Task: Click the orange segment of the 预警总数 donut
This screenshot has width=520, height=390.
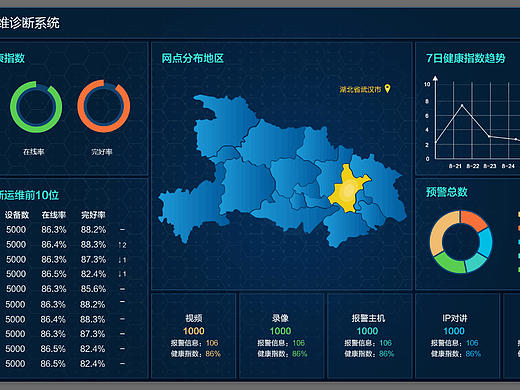Action: click(x=474, y=221)
